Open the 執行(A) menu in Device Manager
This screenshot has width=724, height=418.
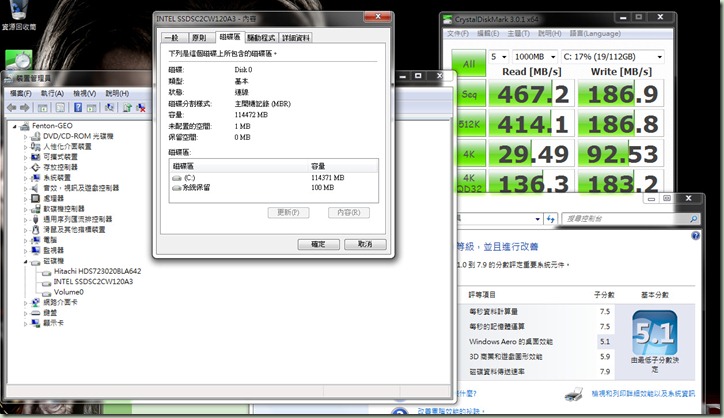[52, 93]
